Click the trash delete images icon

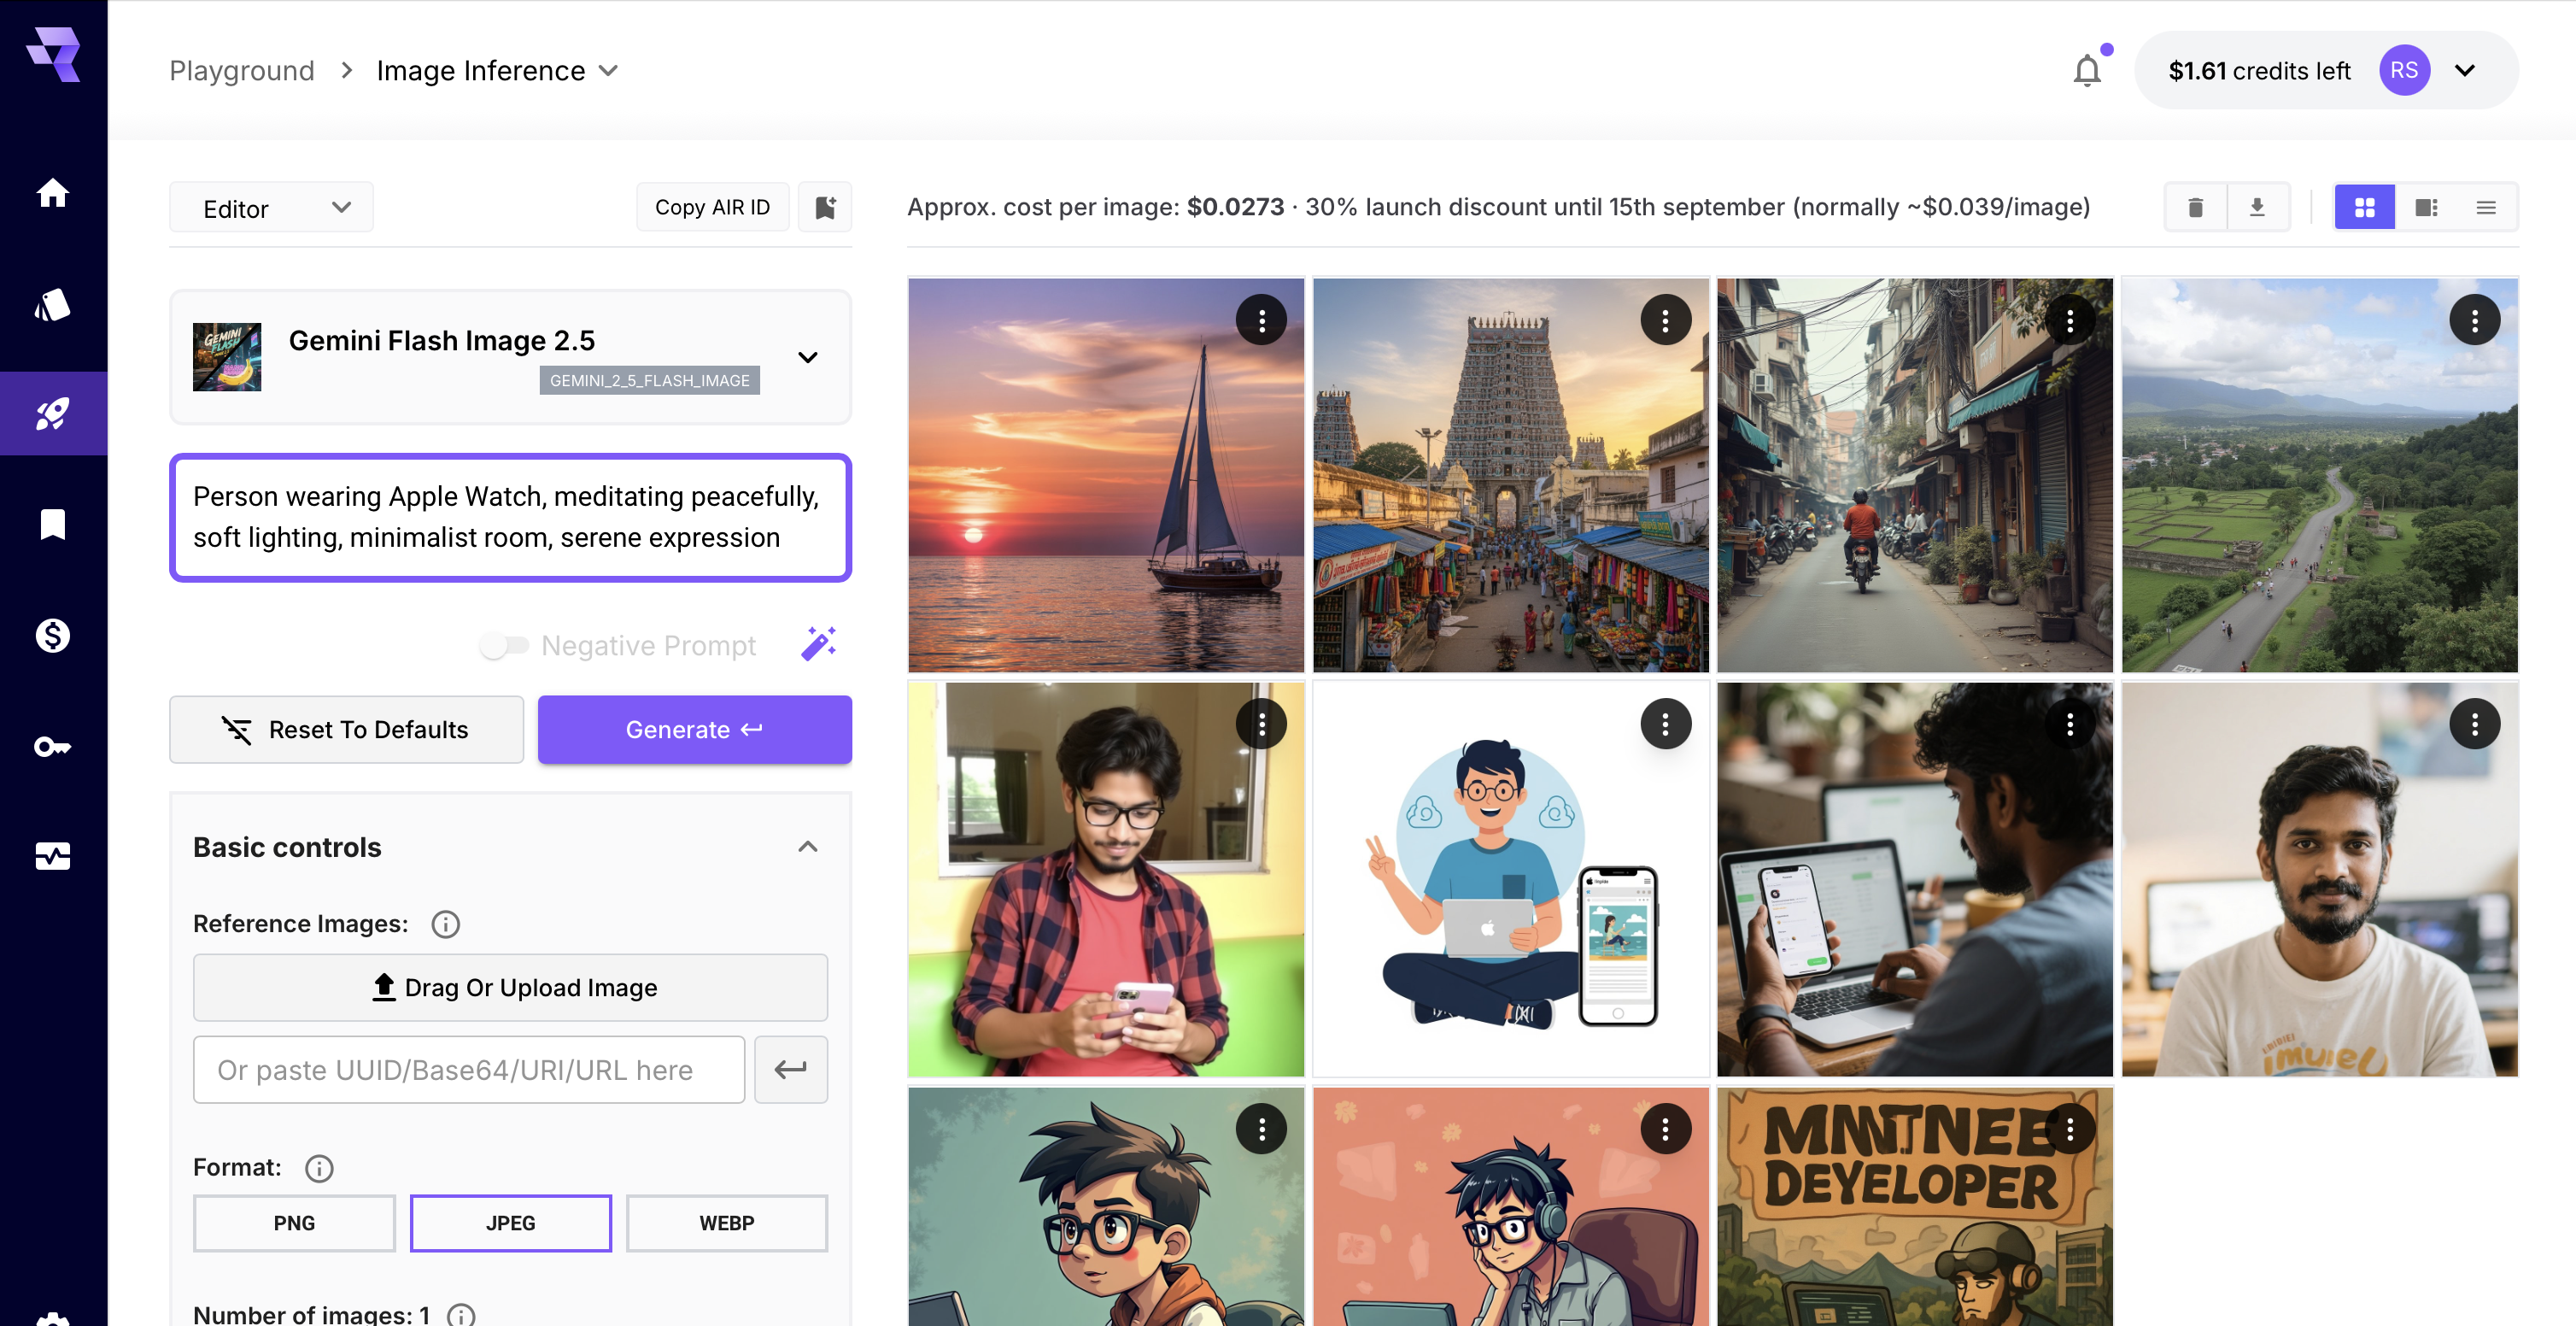[x=2196, y=207]
